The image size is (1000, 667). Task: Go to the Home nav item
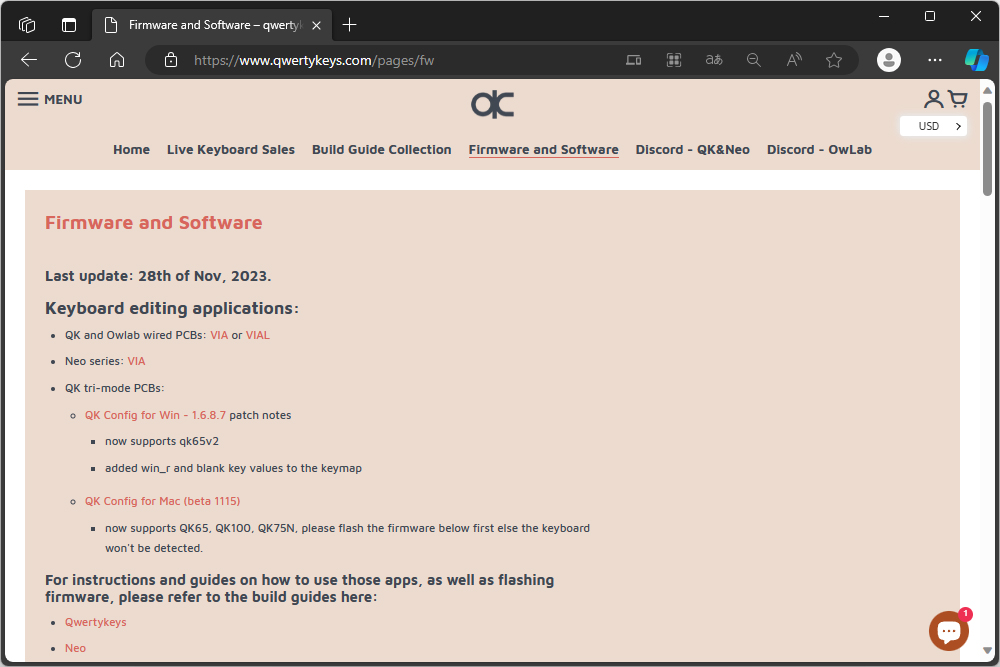131,150
